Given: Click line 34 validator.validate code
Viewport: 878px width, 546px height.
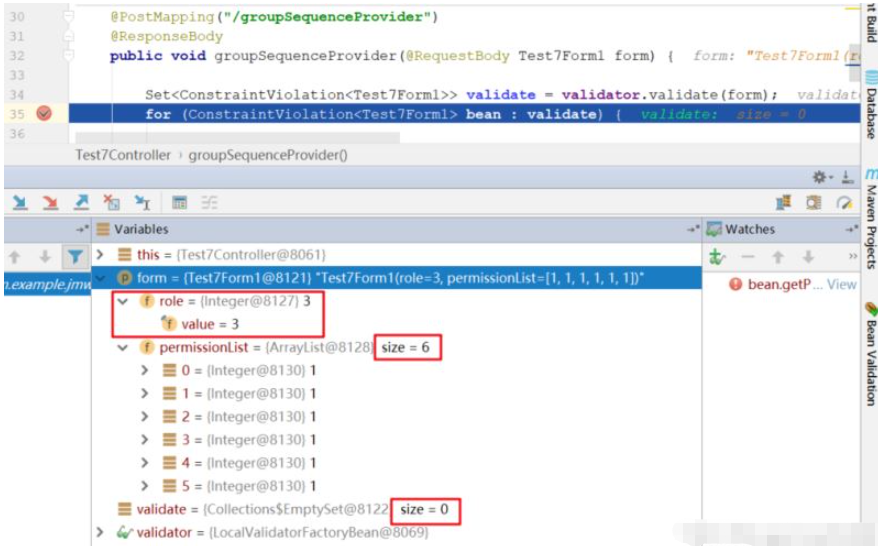Looking at the screenshot, I should pos(670,95).
